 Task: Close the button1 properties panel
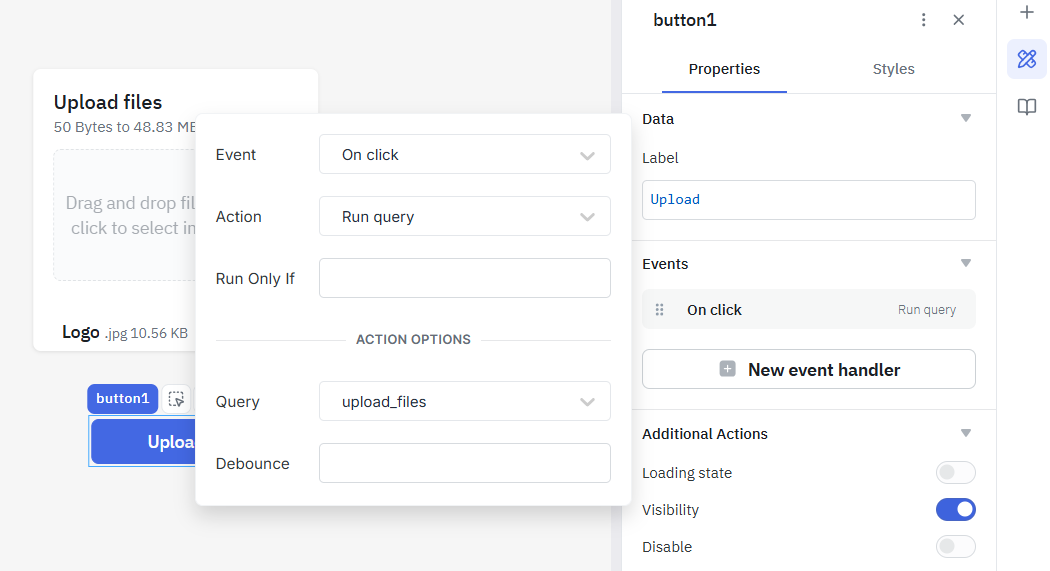pyautogui.click(x=958, y=20)
